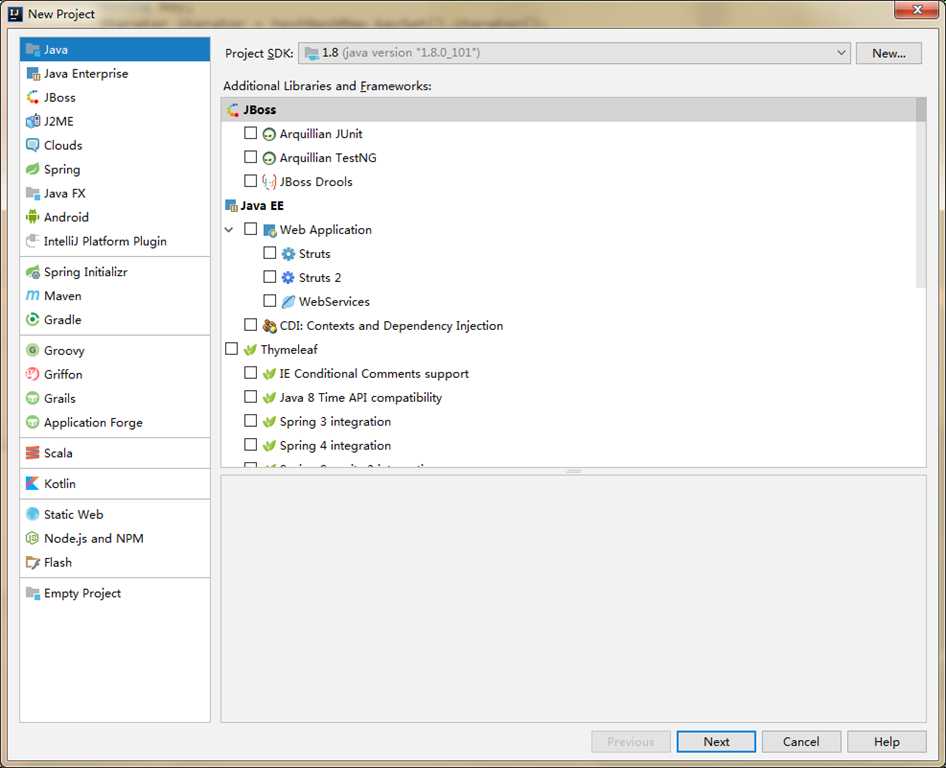Choose the J2ME icon

point(33,121)
